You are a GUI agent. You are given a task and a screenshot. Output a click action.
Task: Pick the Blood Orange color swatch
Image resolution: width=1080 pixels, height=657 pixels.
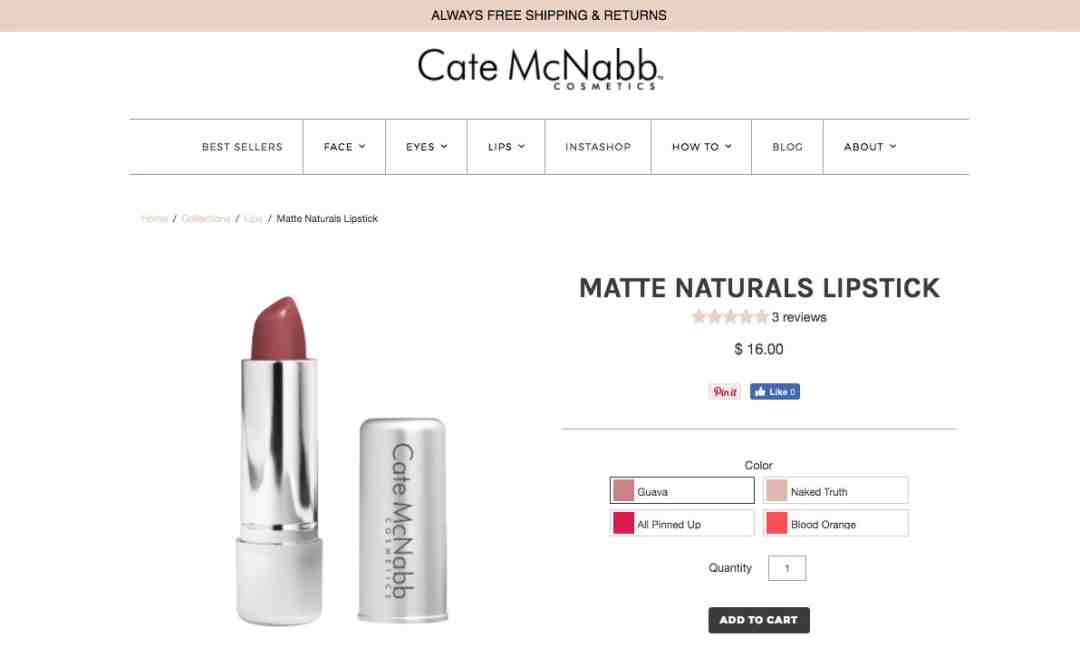pyautogui.click(x=835, y=523)
